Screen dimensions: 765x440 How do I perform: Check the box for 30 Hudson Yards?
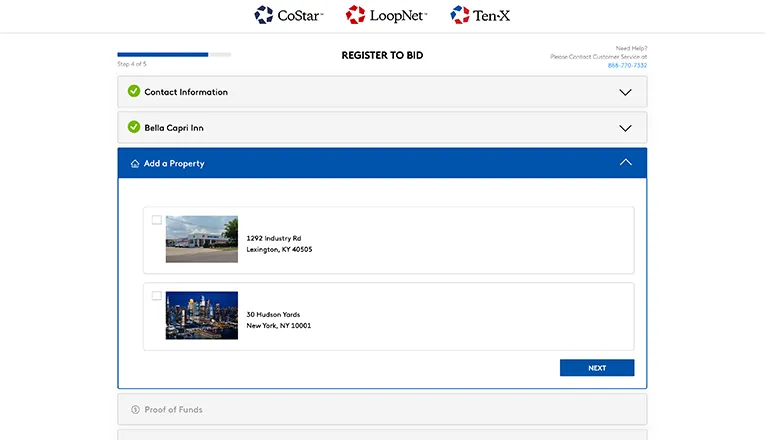157,296
